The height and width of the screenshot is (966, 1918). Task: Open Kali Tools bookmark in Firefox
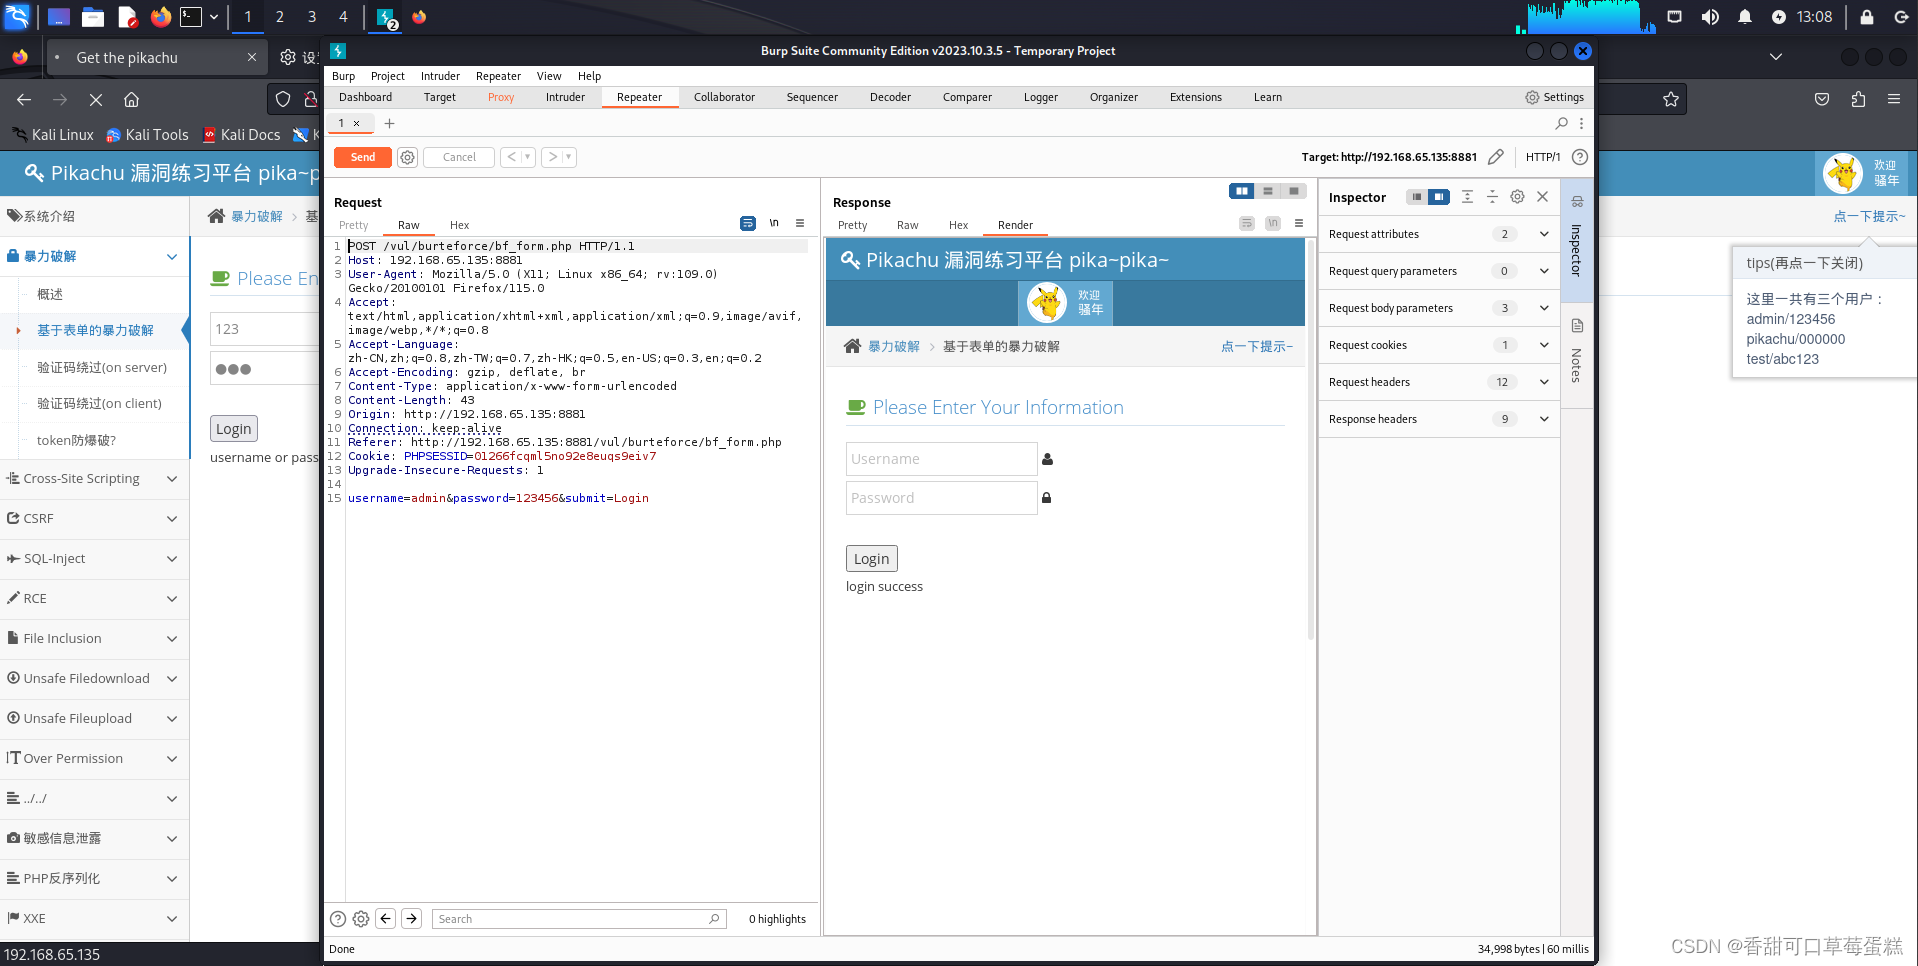pyautogui.click(x=147, y=135)
